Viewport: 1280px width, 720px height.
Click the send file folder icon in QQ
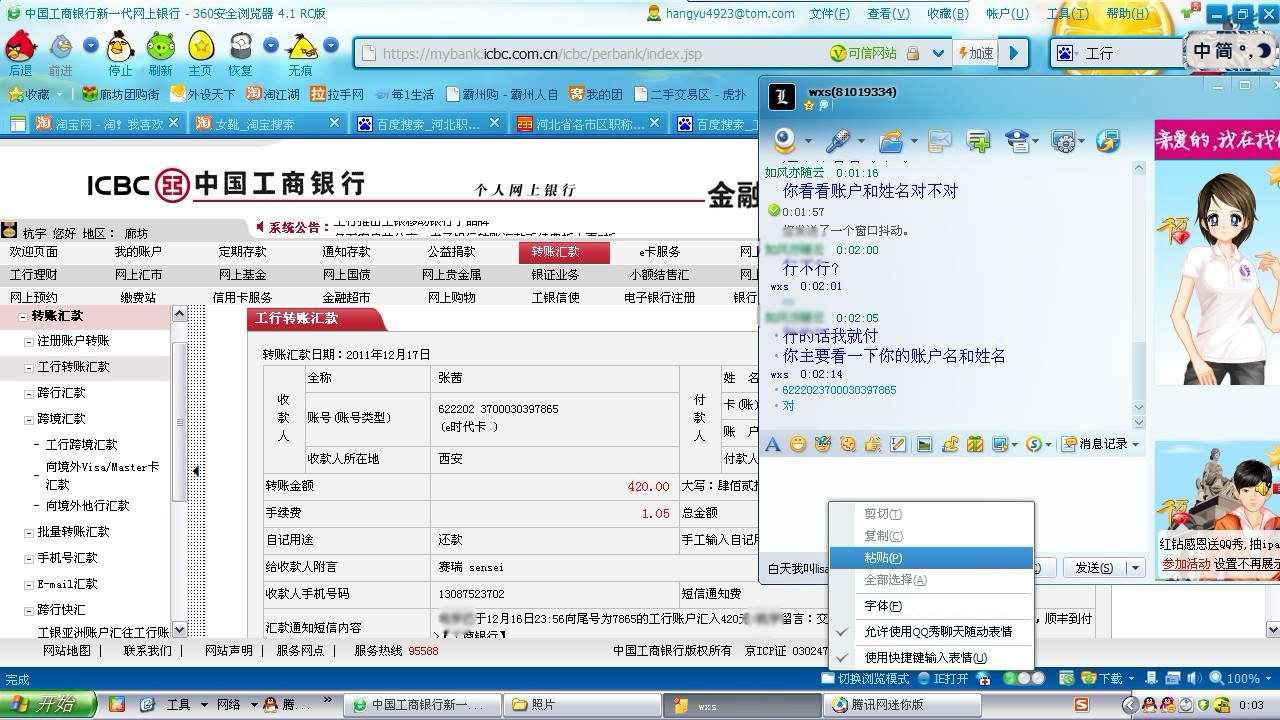pyautogui.click(x=892, y=141)
